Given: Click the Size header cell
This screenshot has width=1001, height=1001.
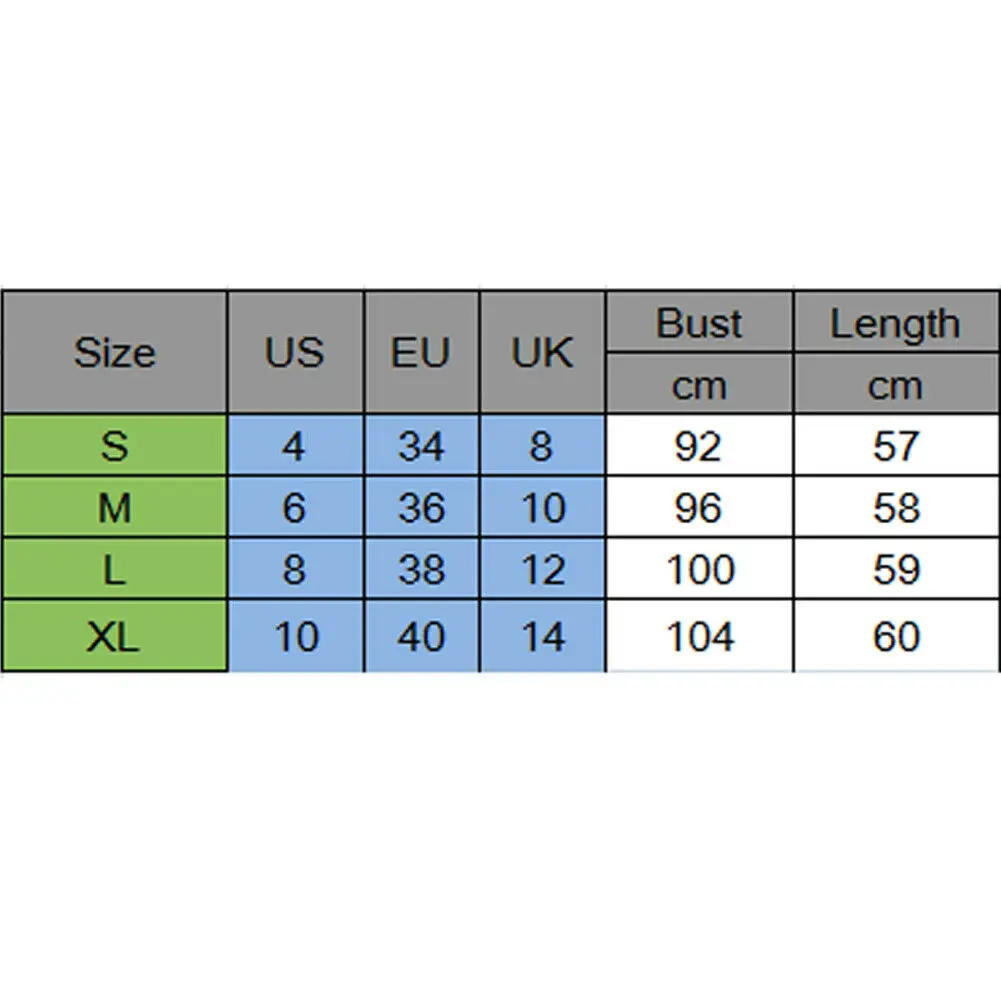Looking at the screenshot, I should coord(114,352).
